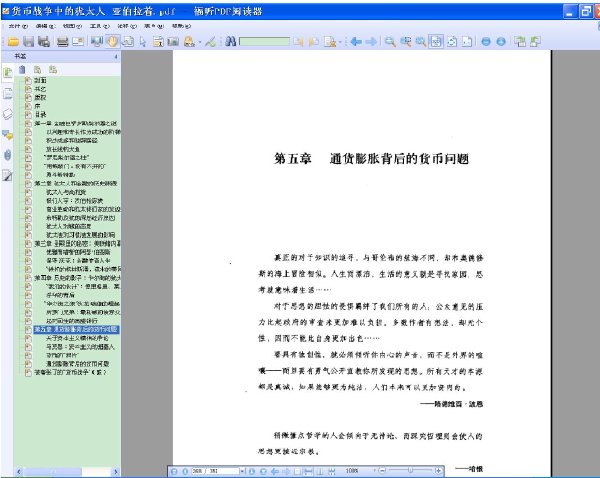
Task: Click the zoom in plus in bottom bar
Action: point(439,470)
